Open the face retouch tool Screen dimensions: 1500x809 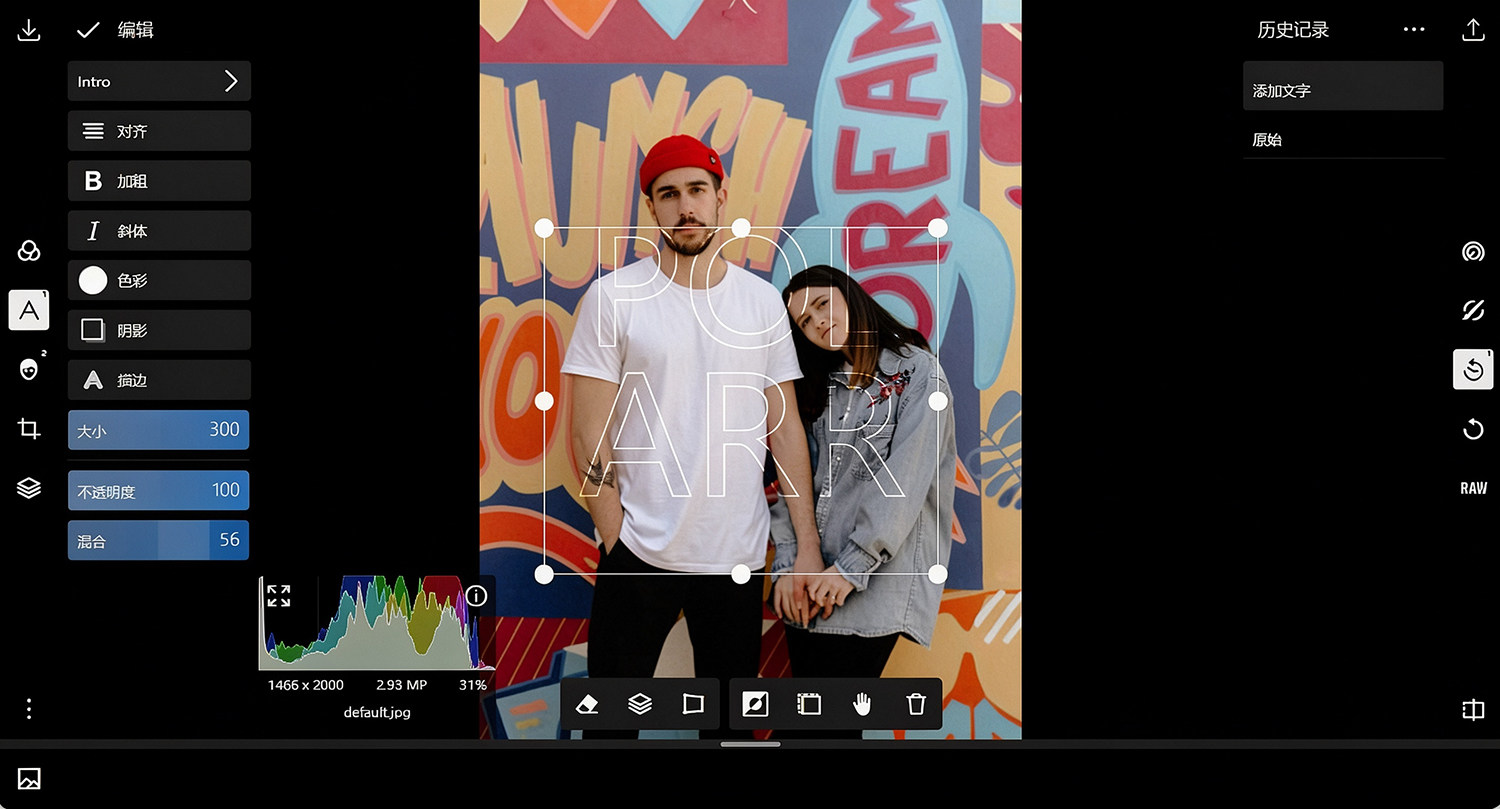click(x=29, y=369)
